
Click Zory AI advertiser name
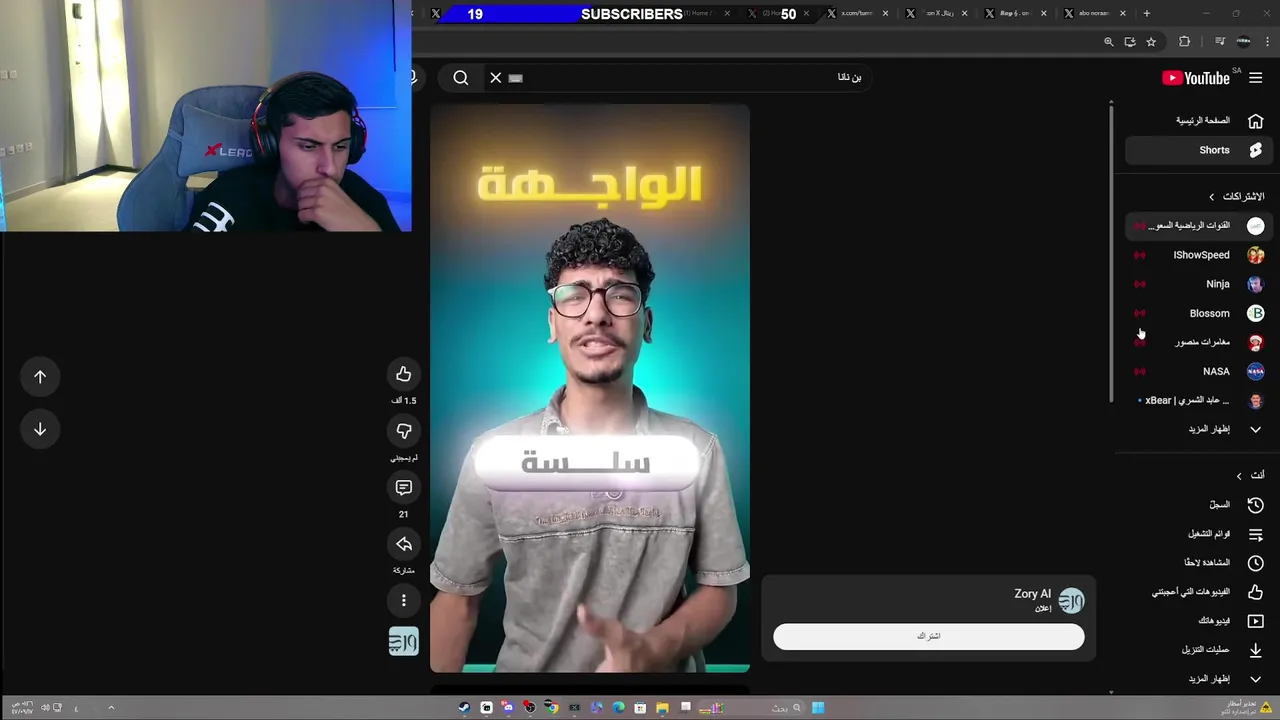(x=1033, y=594)
